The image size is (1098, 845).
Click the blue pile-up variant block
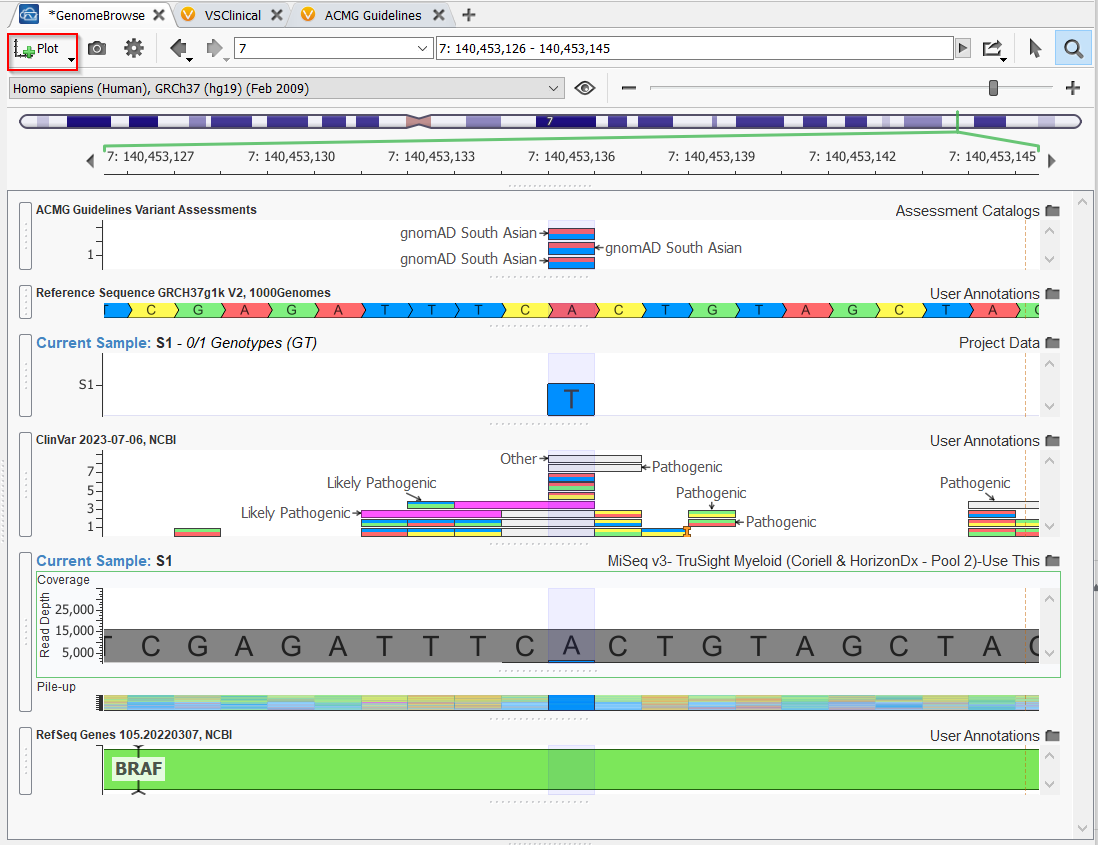(571, 703)
